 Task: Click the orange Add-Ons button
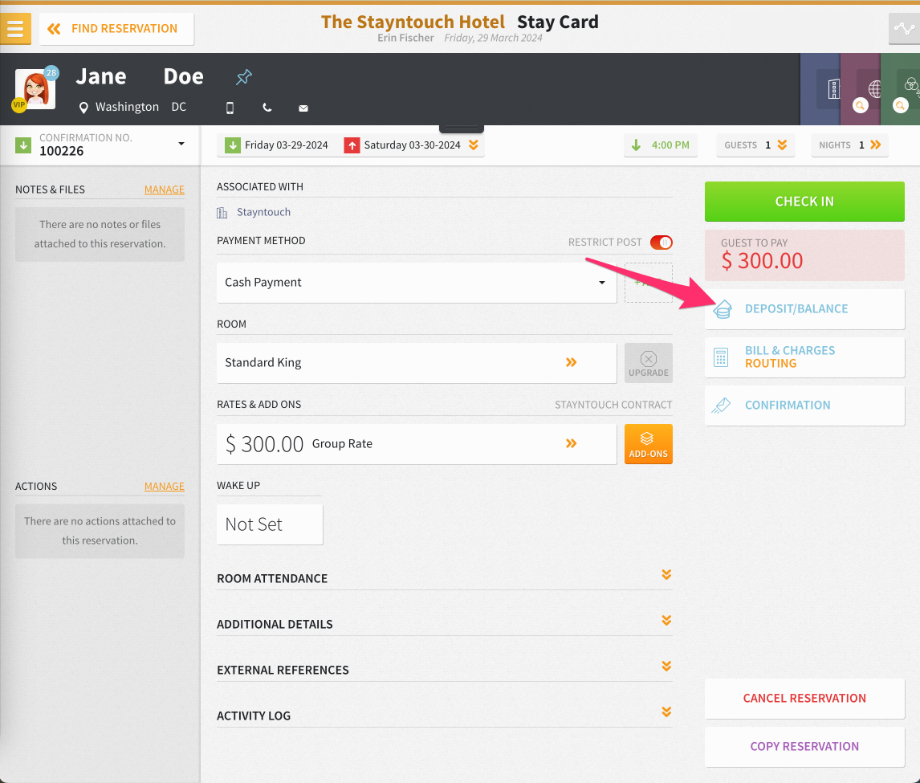pos(648,444)
